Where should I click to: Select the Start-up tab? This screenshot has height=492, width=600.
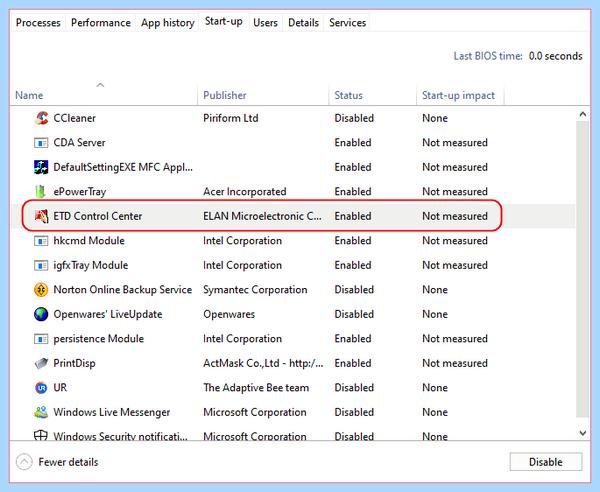(x=223, y=21)
